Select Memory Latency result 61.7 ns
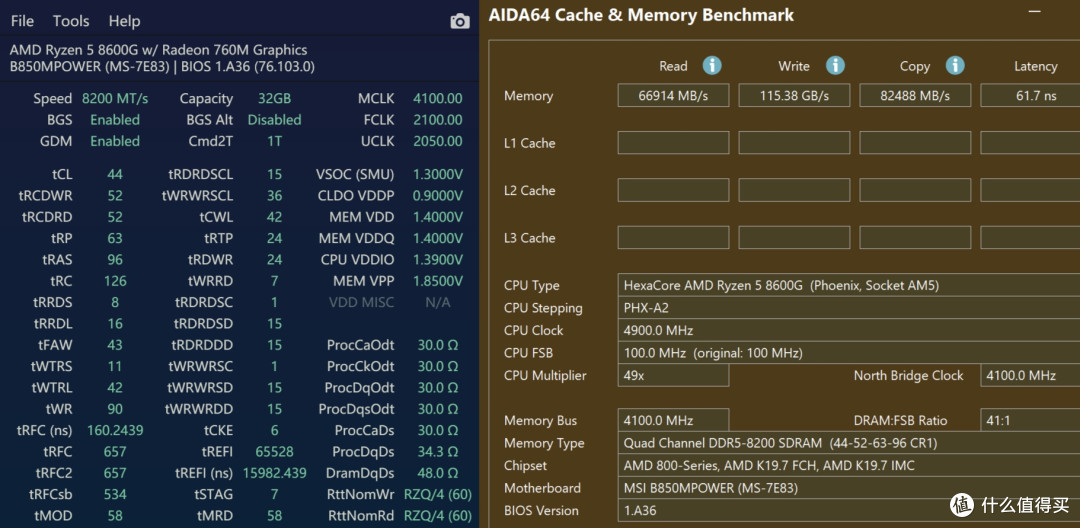Viewport: 1080px width, 528px height. [x=1030, y=96]
